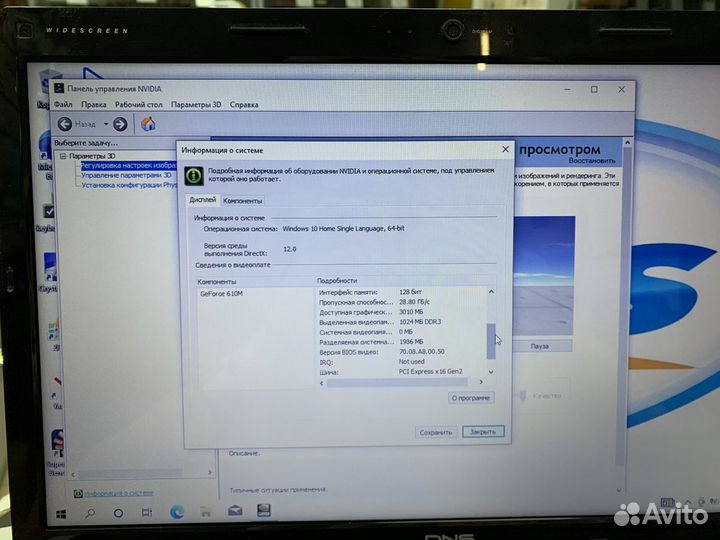
Task: Click the DirectX version 12.0 value
Action: [x=290, y=249]
